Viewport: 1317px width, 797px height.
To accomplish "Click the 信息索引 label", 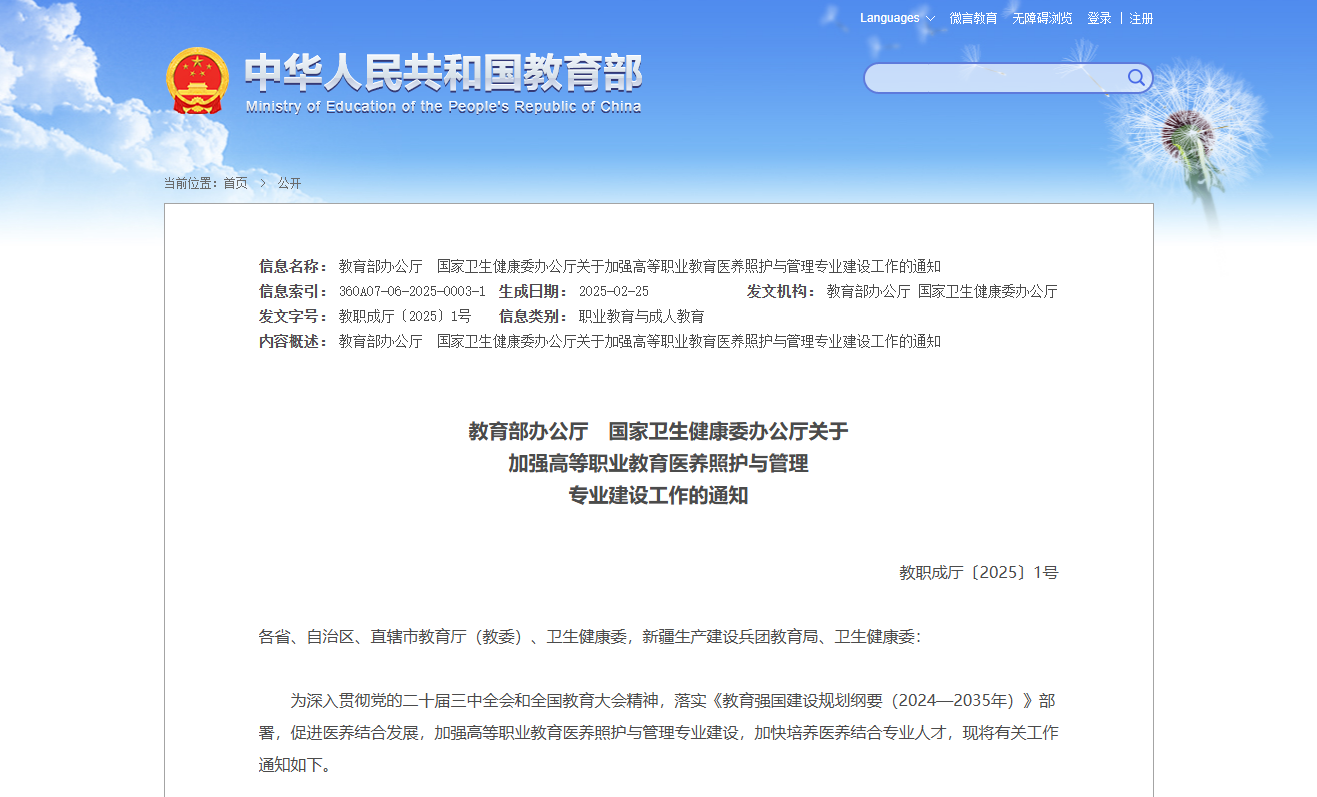I will coord(293,291).
